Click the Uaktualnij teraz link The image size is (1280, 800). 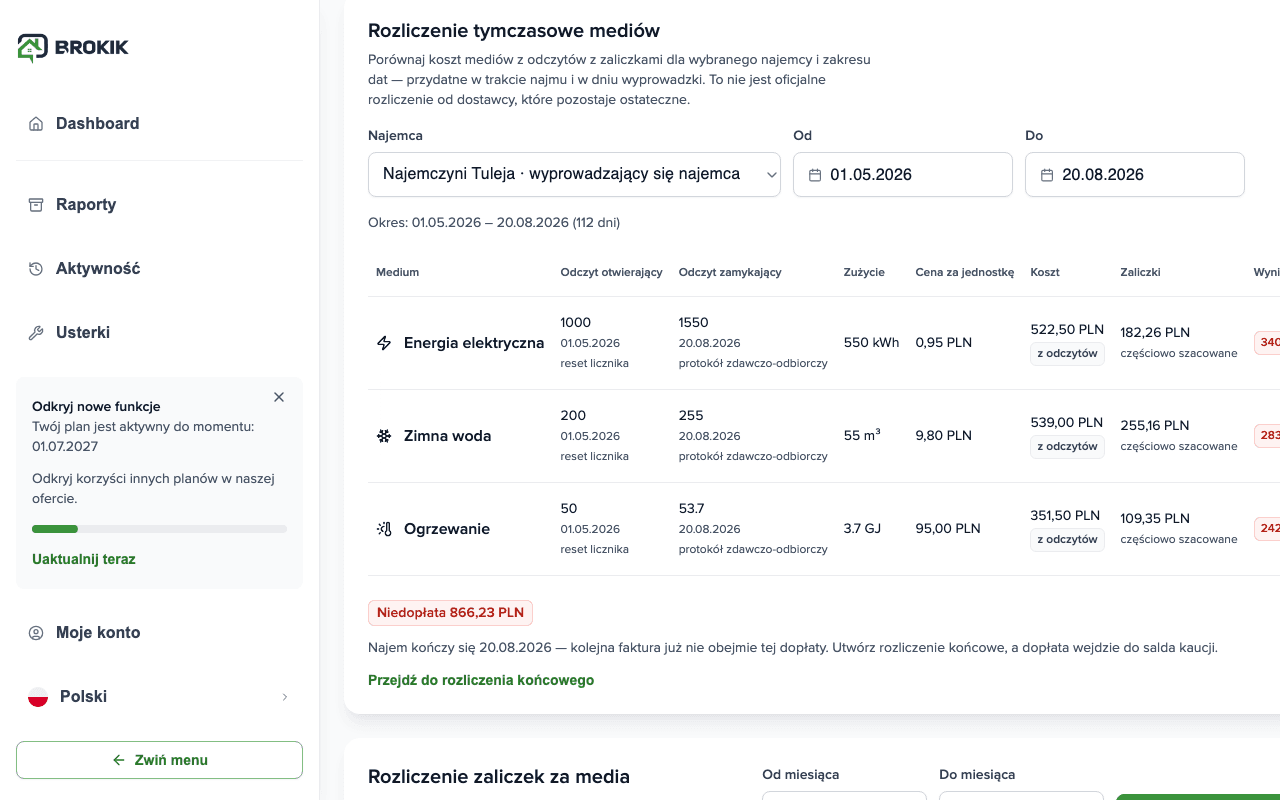click(84, 559)
